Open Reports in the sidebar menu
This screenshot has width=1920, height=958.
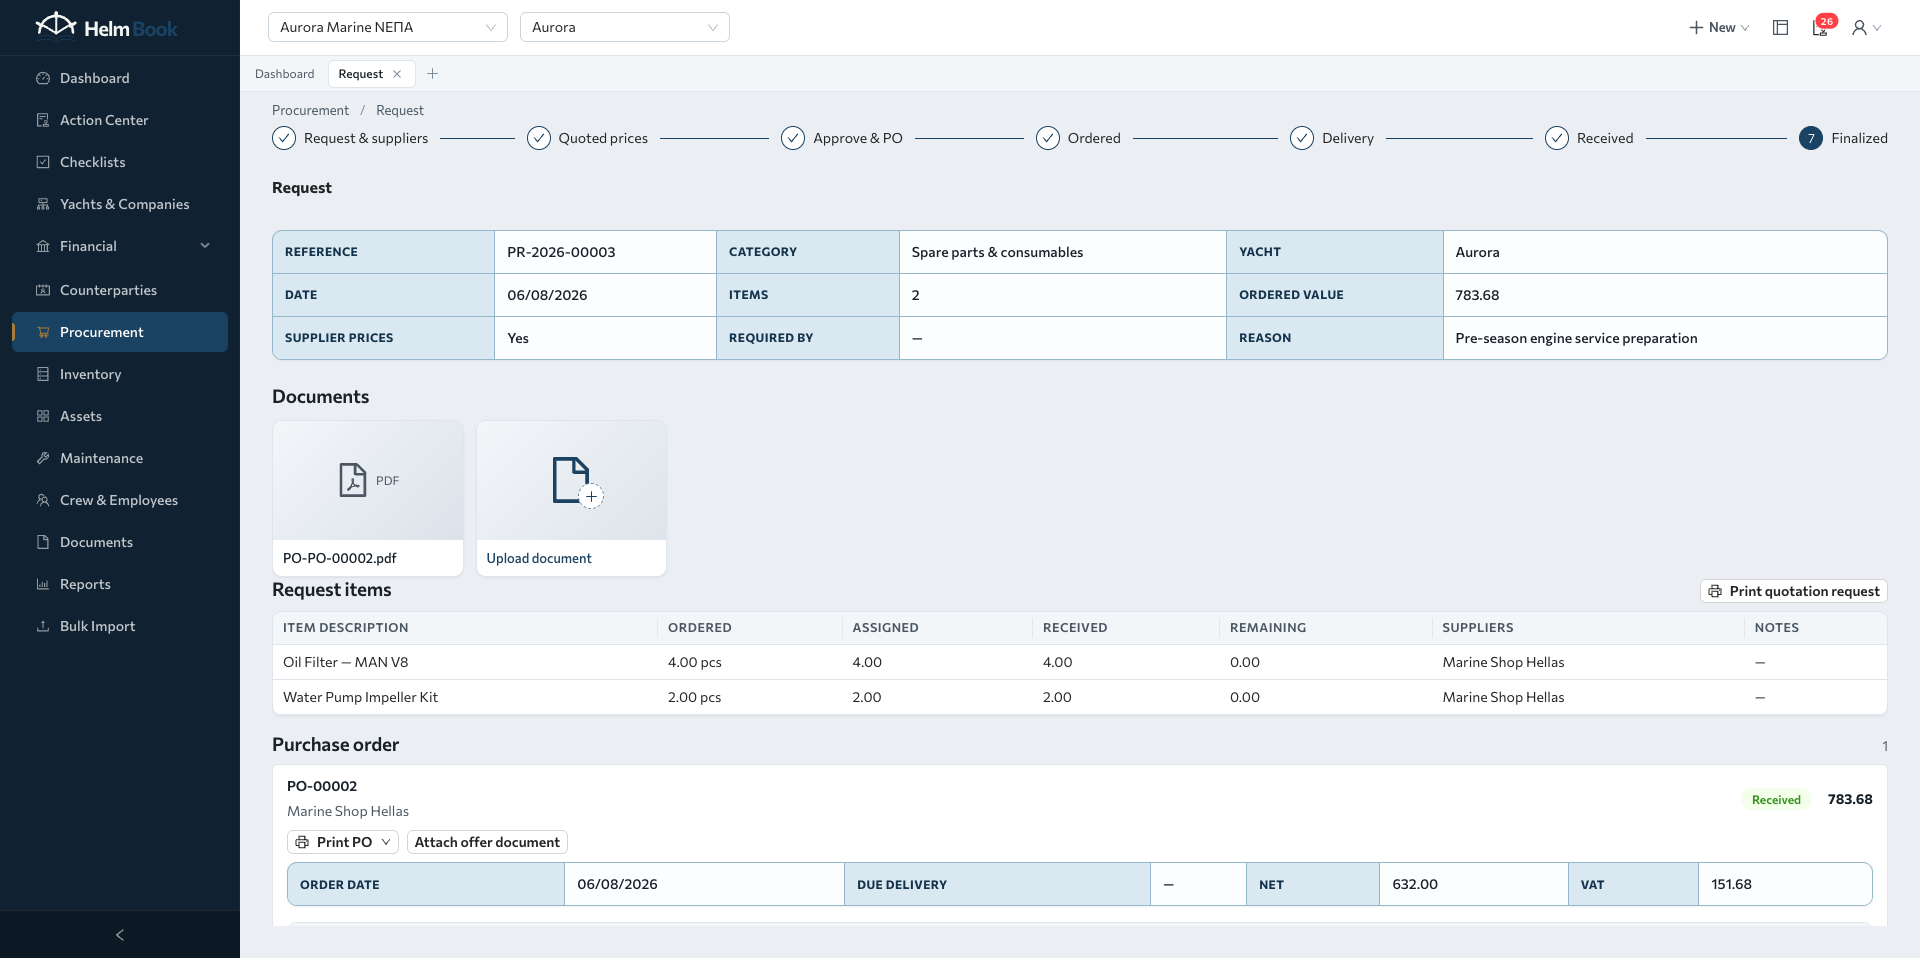coord(120,584)
